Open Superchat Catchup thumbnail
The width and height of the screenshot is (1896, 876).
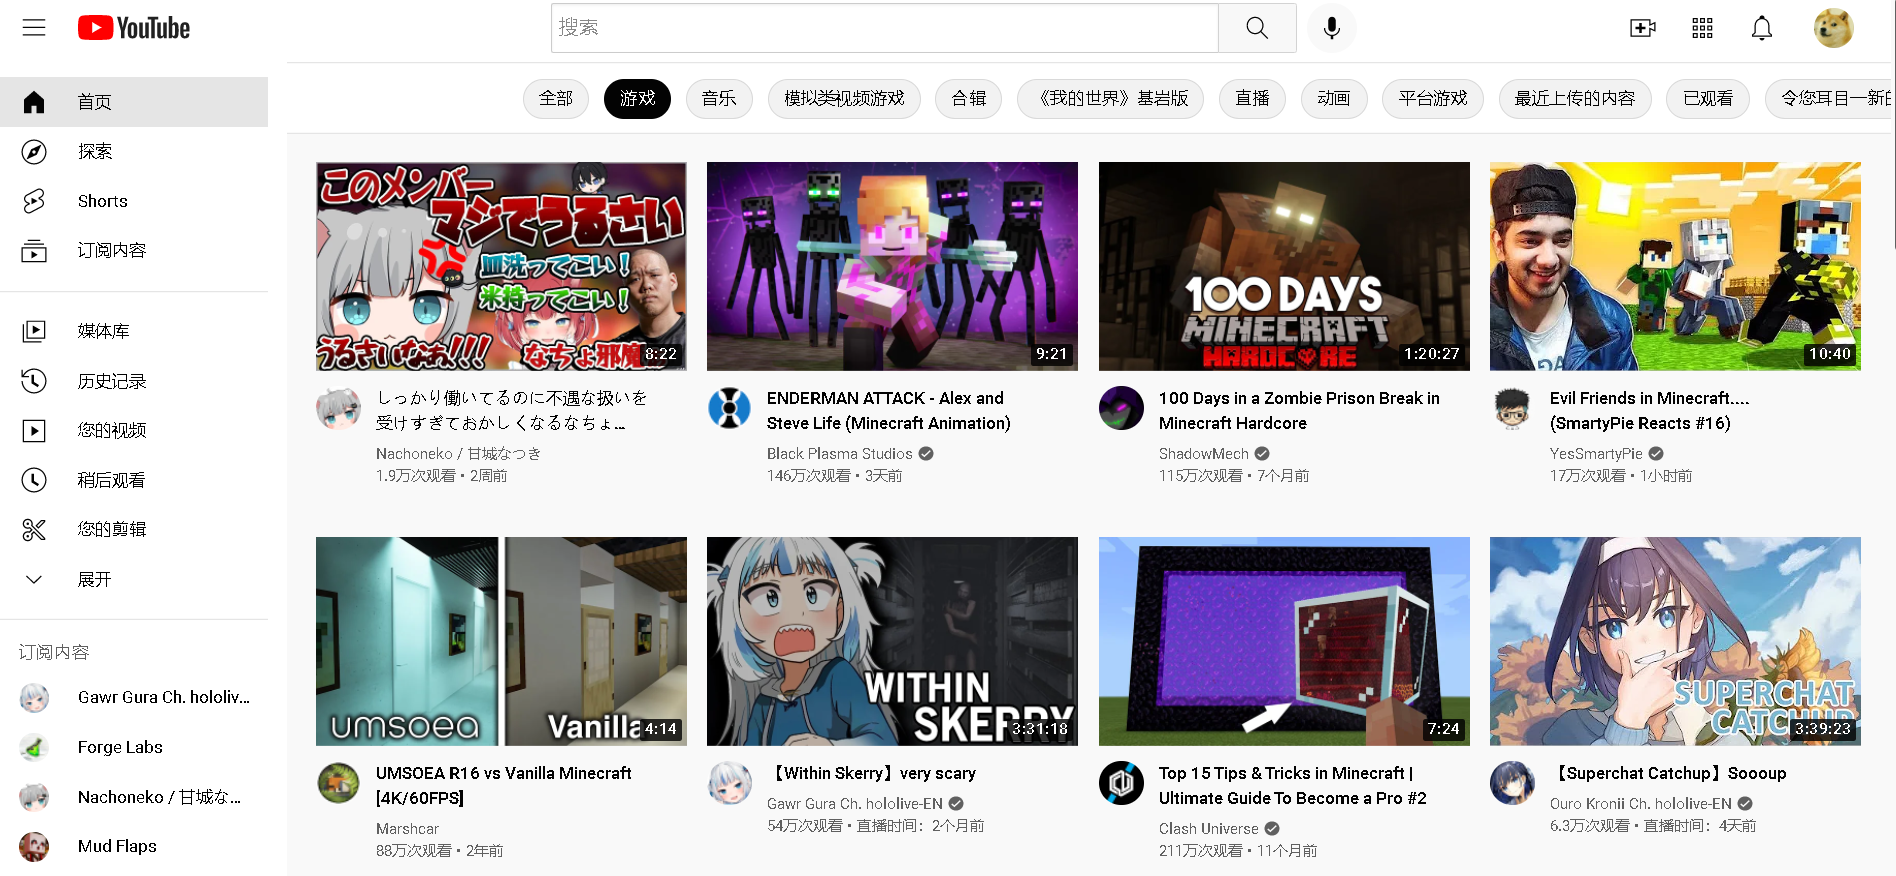pyautogui.click(x=1675, y=641)
